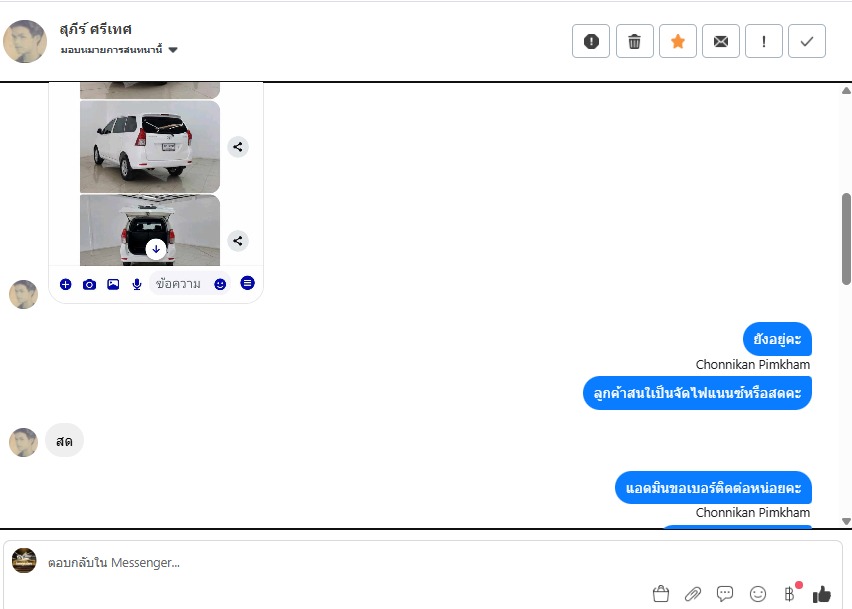Open the baht payment request icon
This screenshot has width=852, height=609.
coord(790,594)
